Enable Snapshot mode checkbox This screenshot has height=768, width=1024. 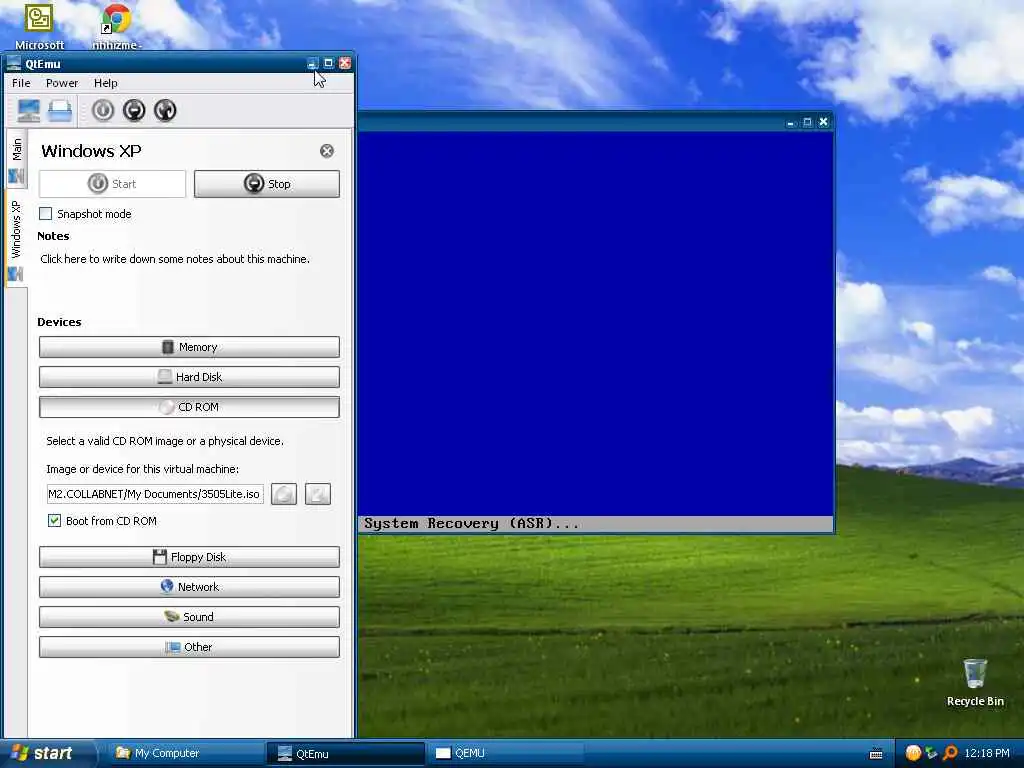[46, 214]
